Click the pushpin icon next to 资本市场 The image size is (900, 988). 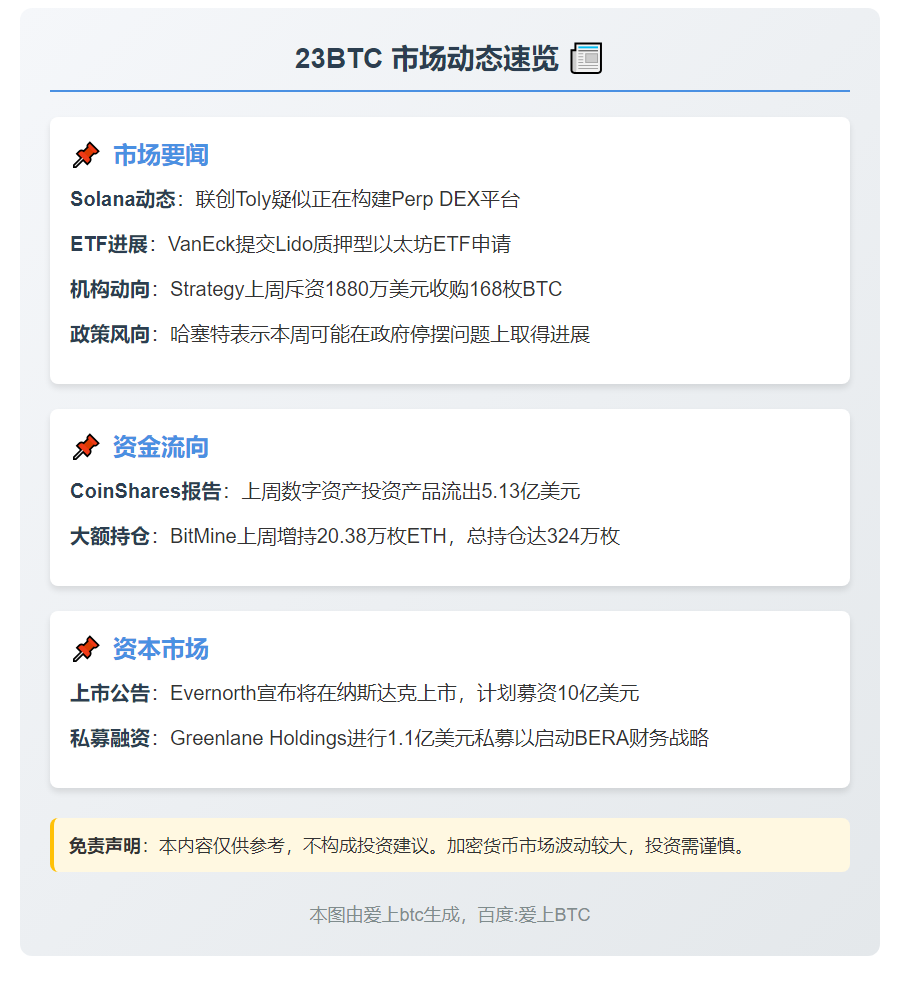[x=86, y=649]
